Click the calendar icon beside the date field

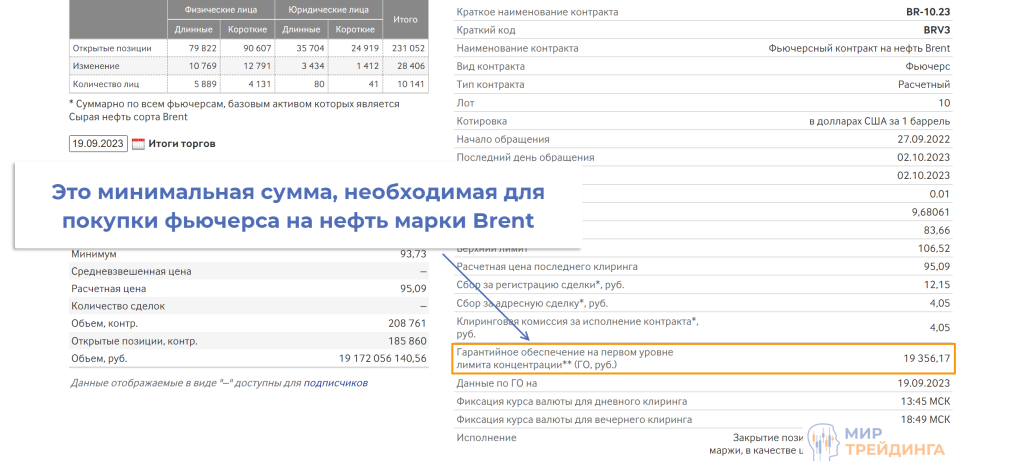click(138, 144)
